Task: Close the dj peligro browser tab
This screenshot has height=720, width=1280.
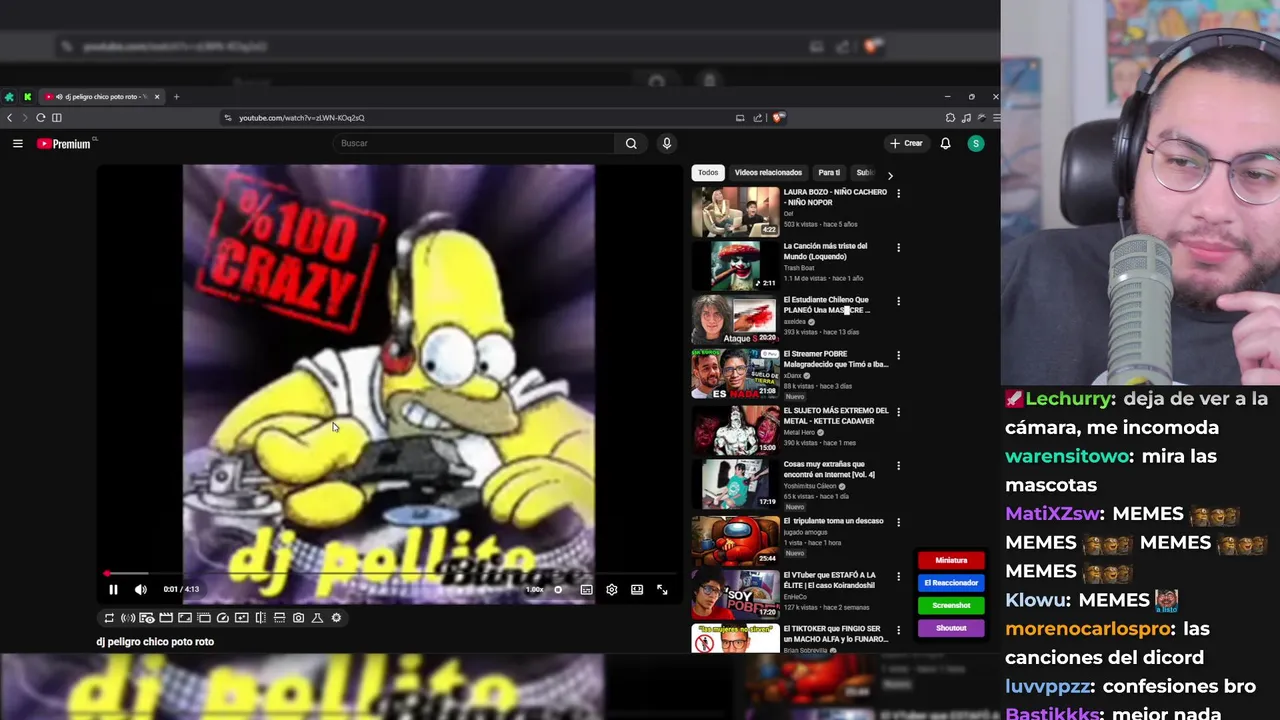Action: 157,97
